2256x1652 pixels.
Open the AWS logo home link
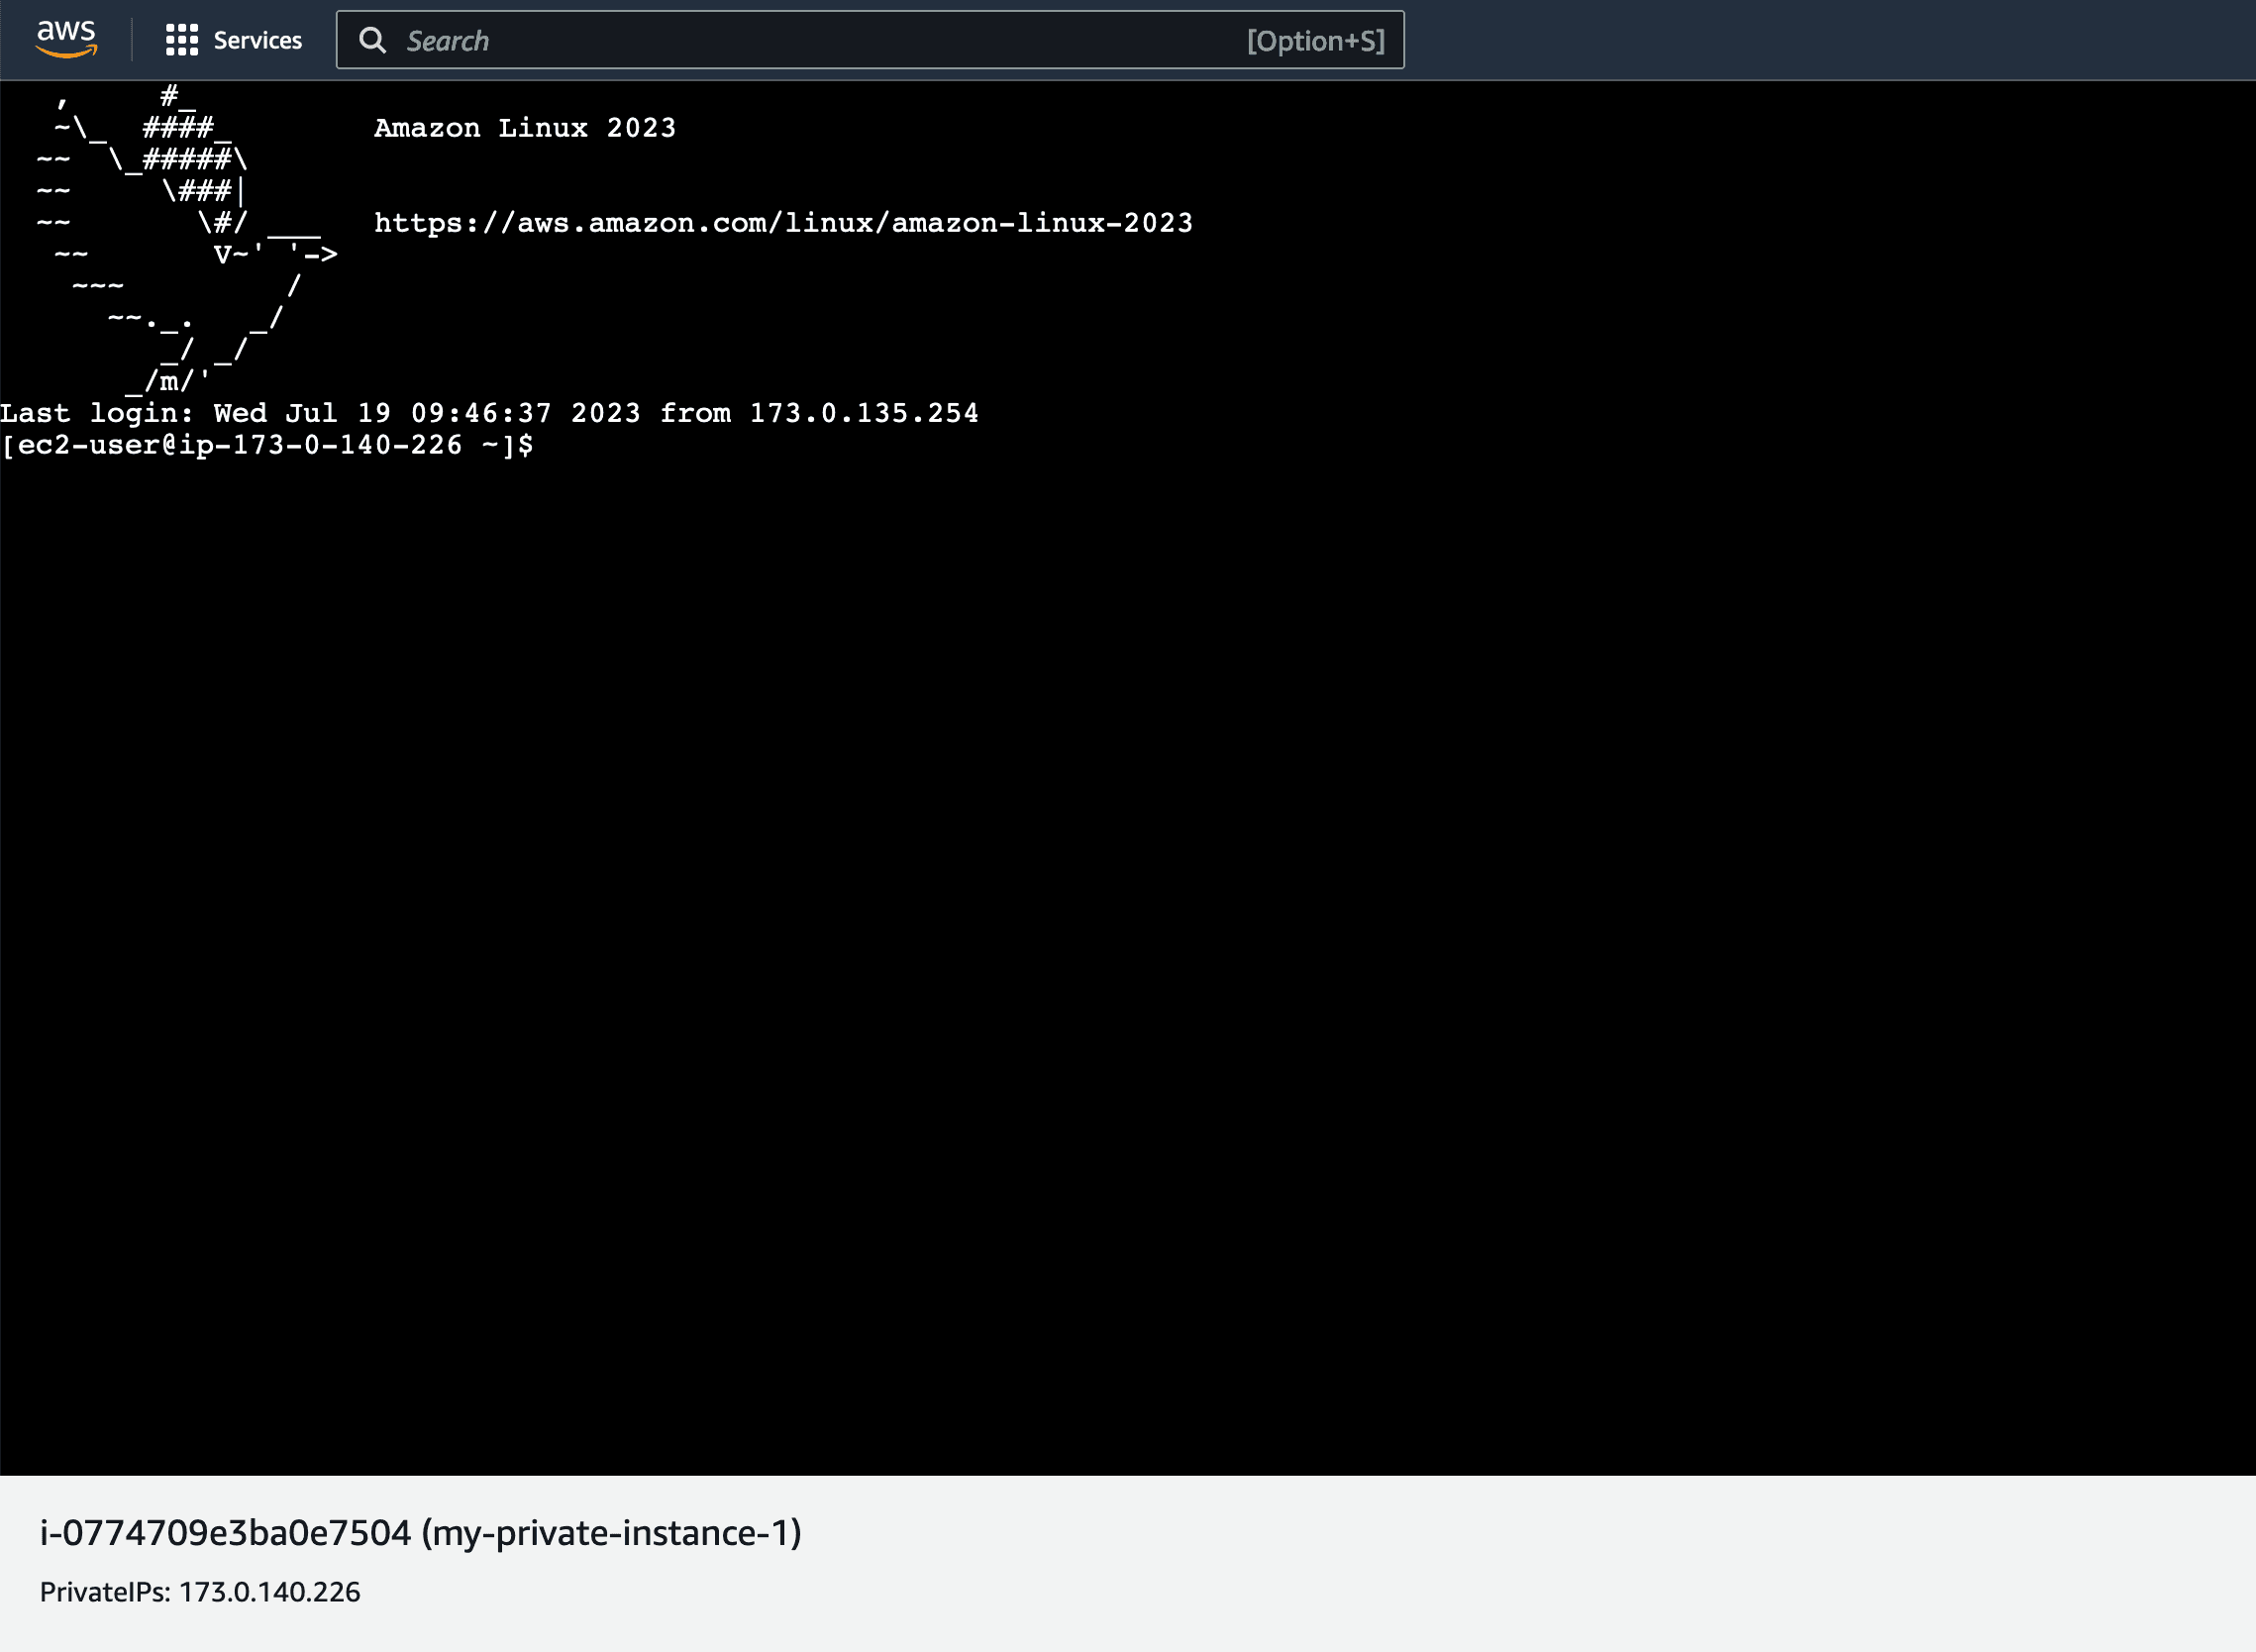point(66,40)
